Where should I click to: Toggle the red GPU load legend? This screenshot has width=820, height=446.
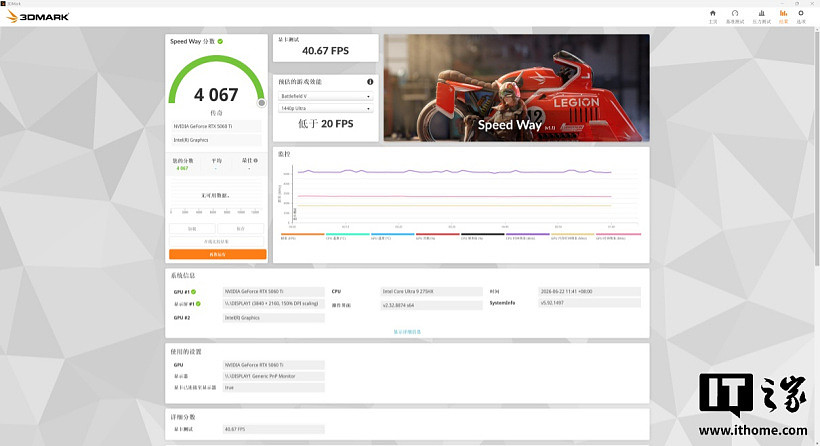pyautogui.click(x=437, y=236)
